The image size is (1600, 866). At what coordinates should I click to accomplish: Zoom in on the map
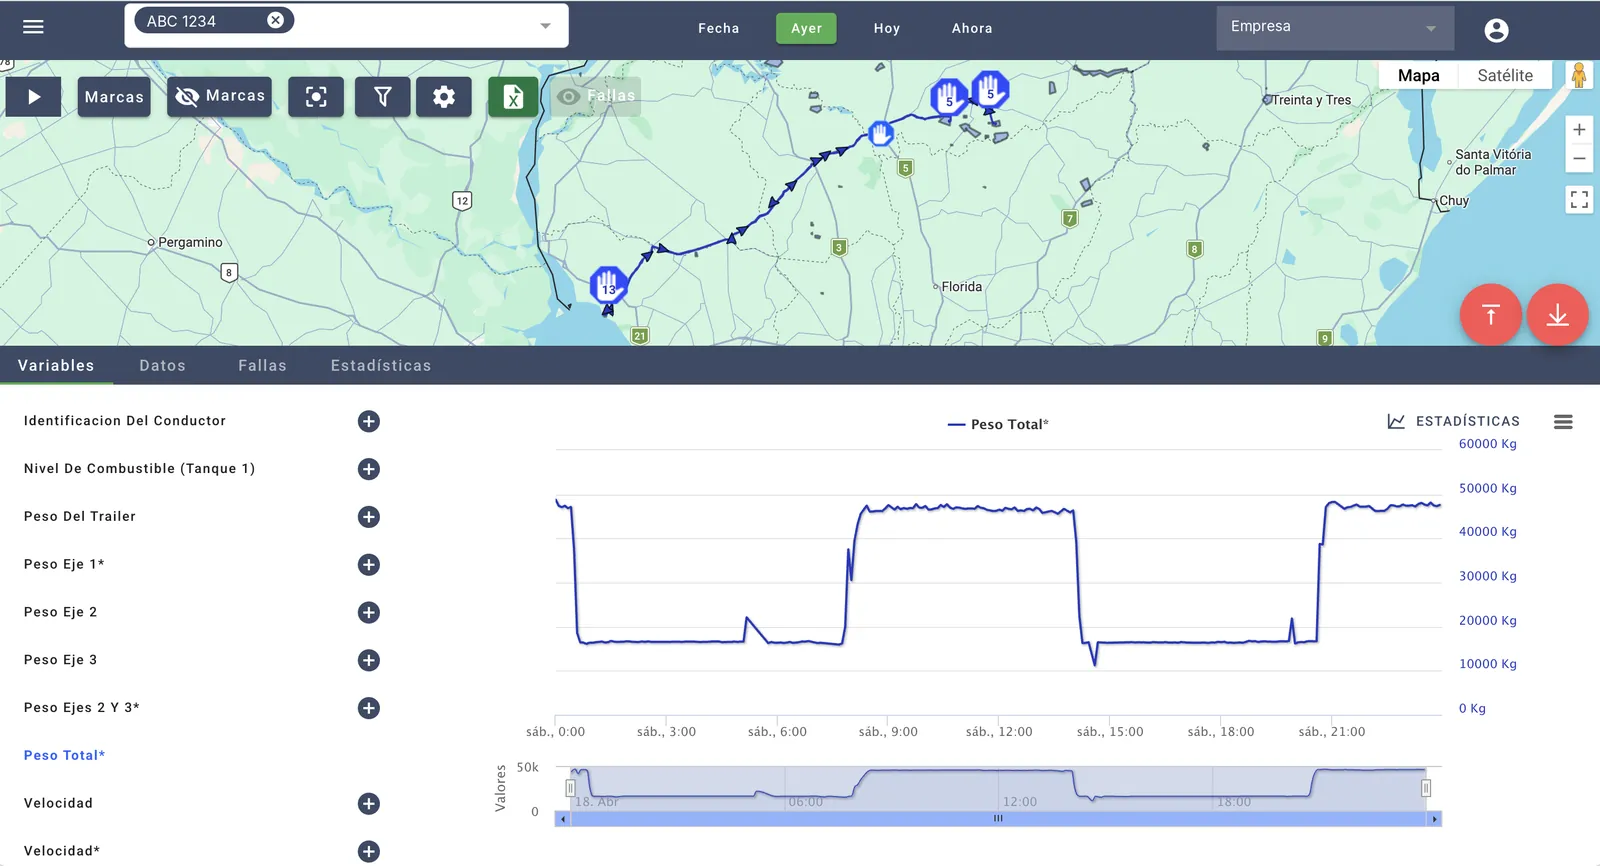pyautogui.click(x=1579, y=130)
